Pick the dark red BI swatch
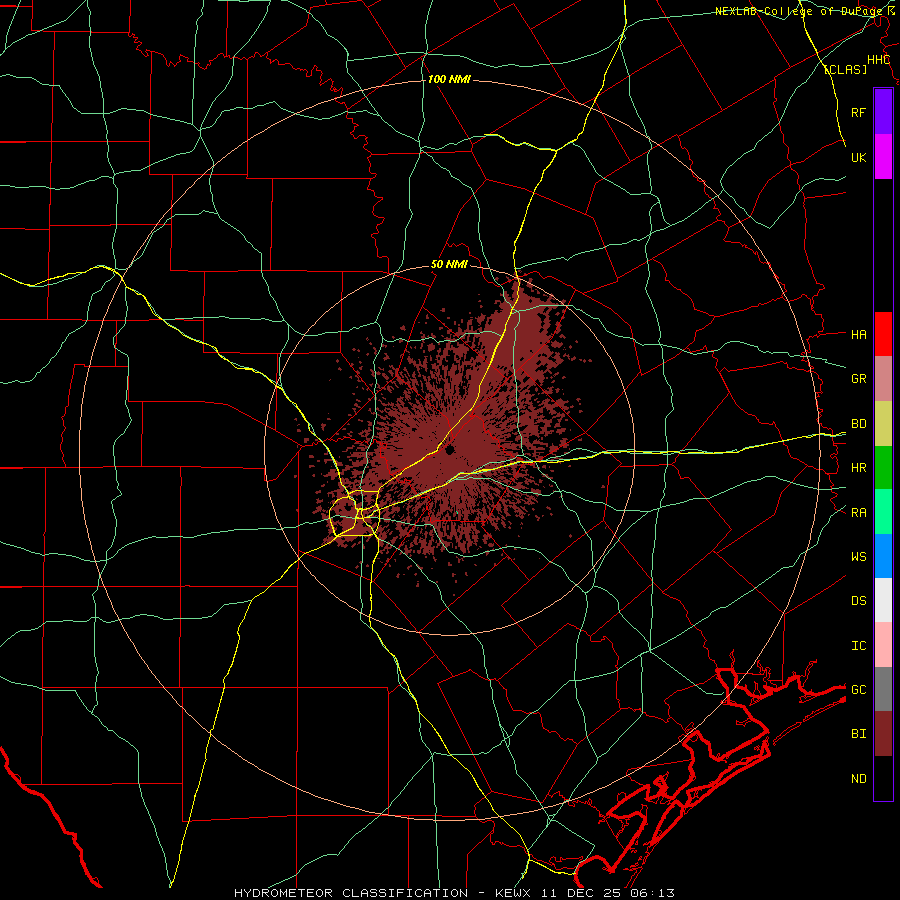 click(x=883, y=734)
